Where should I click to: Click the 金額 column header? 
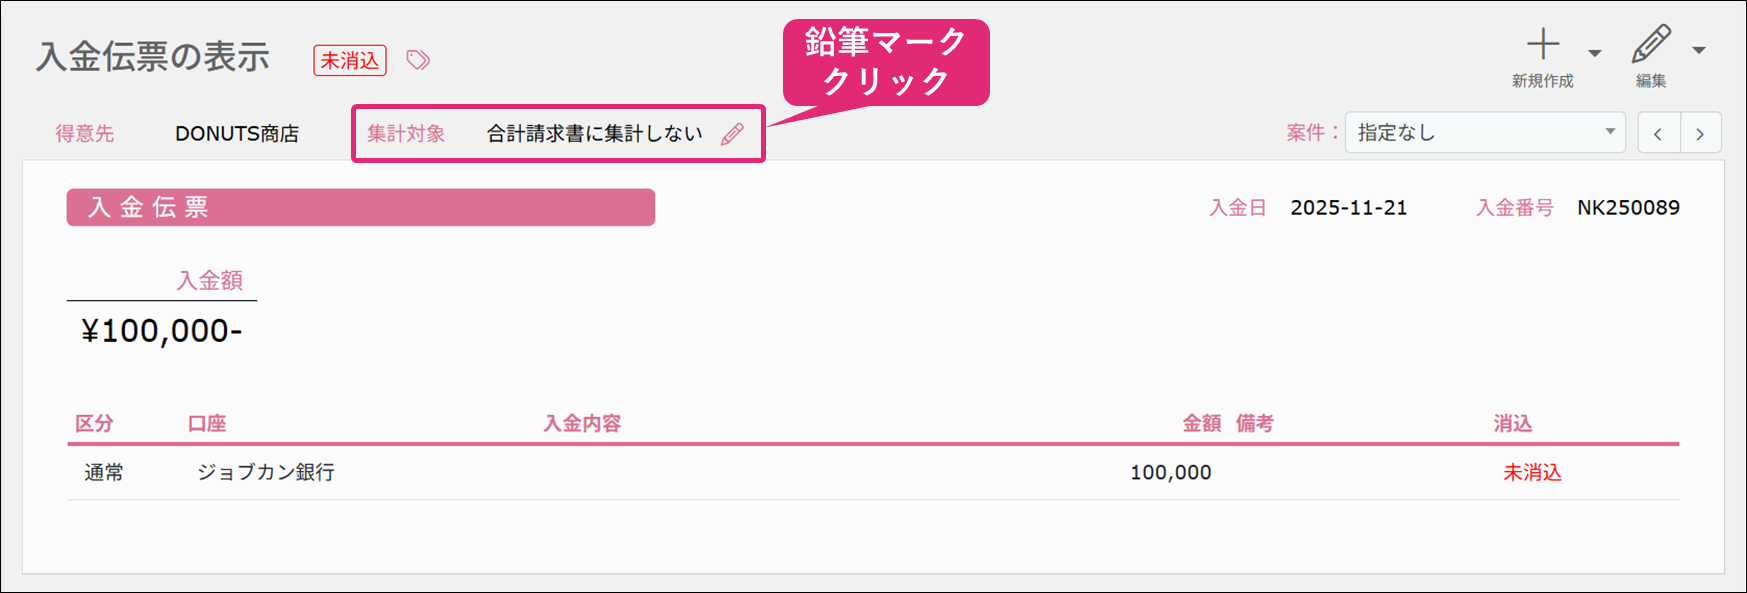(1201, 423)
